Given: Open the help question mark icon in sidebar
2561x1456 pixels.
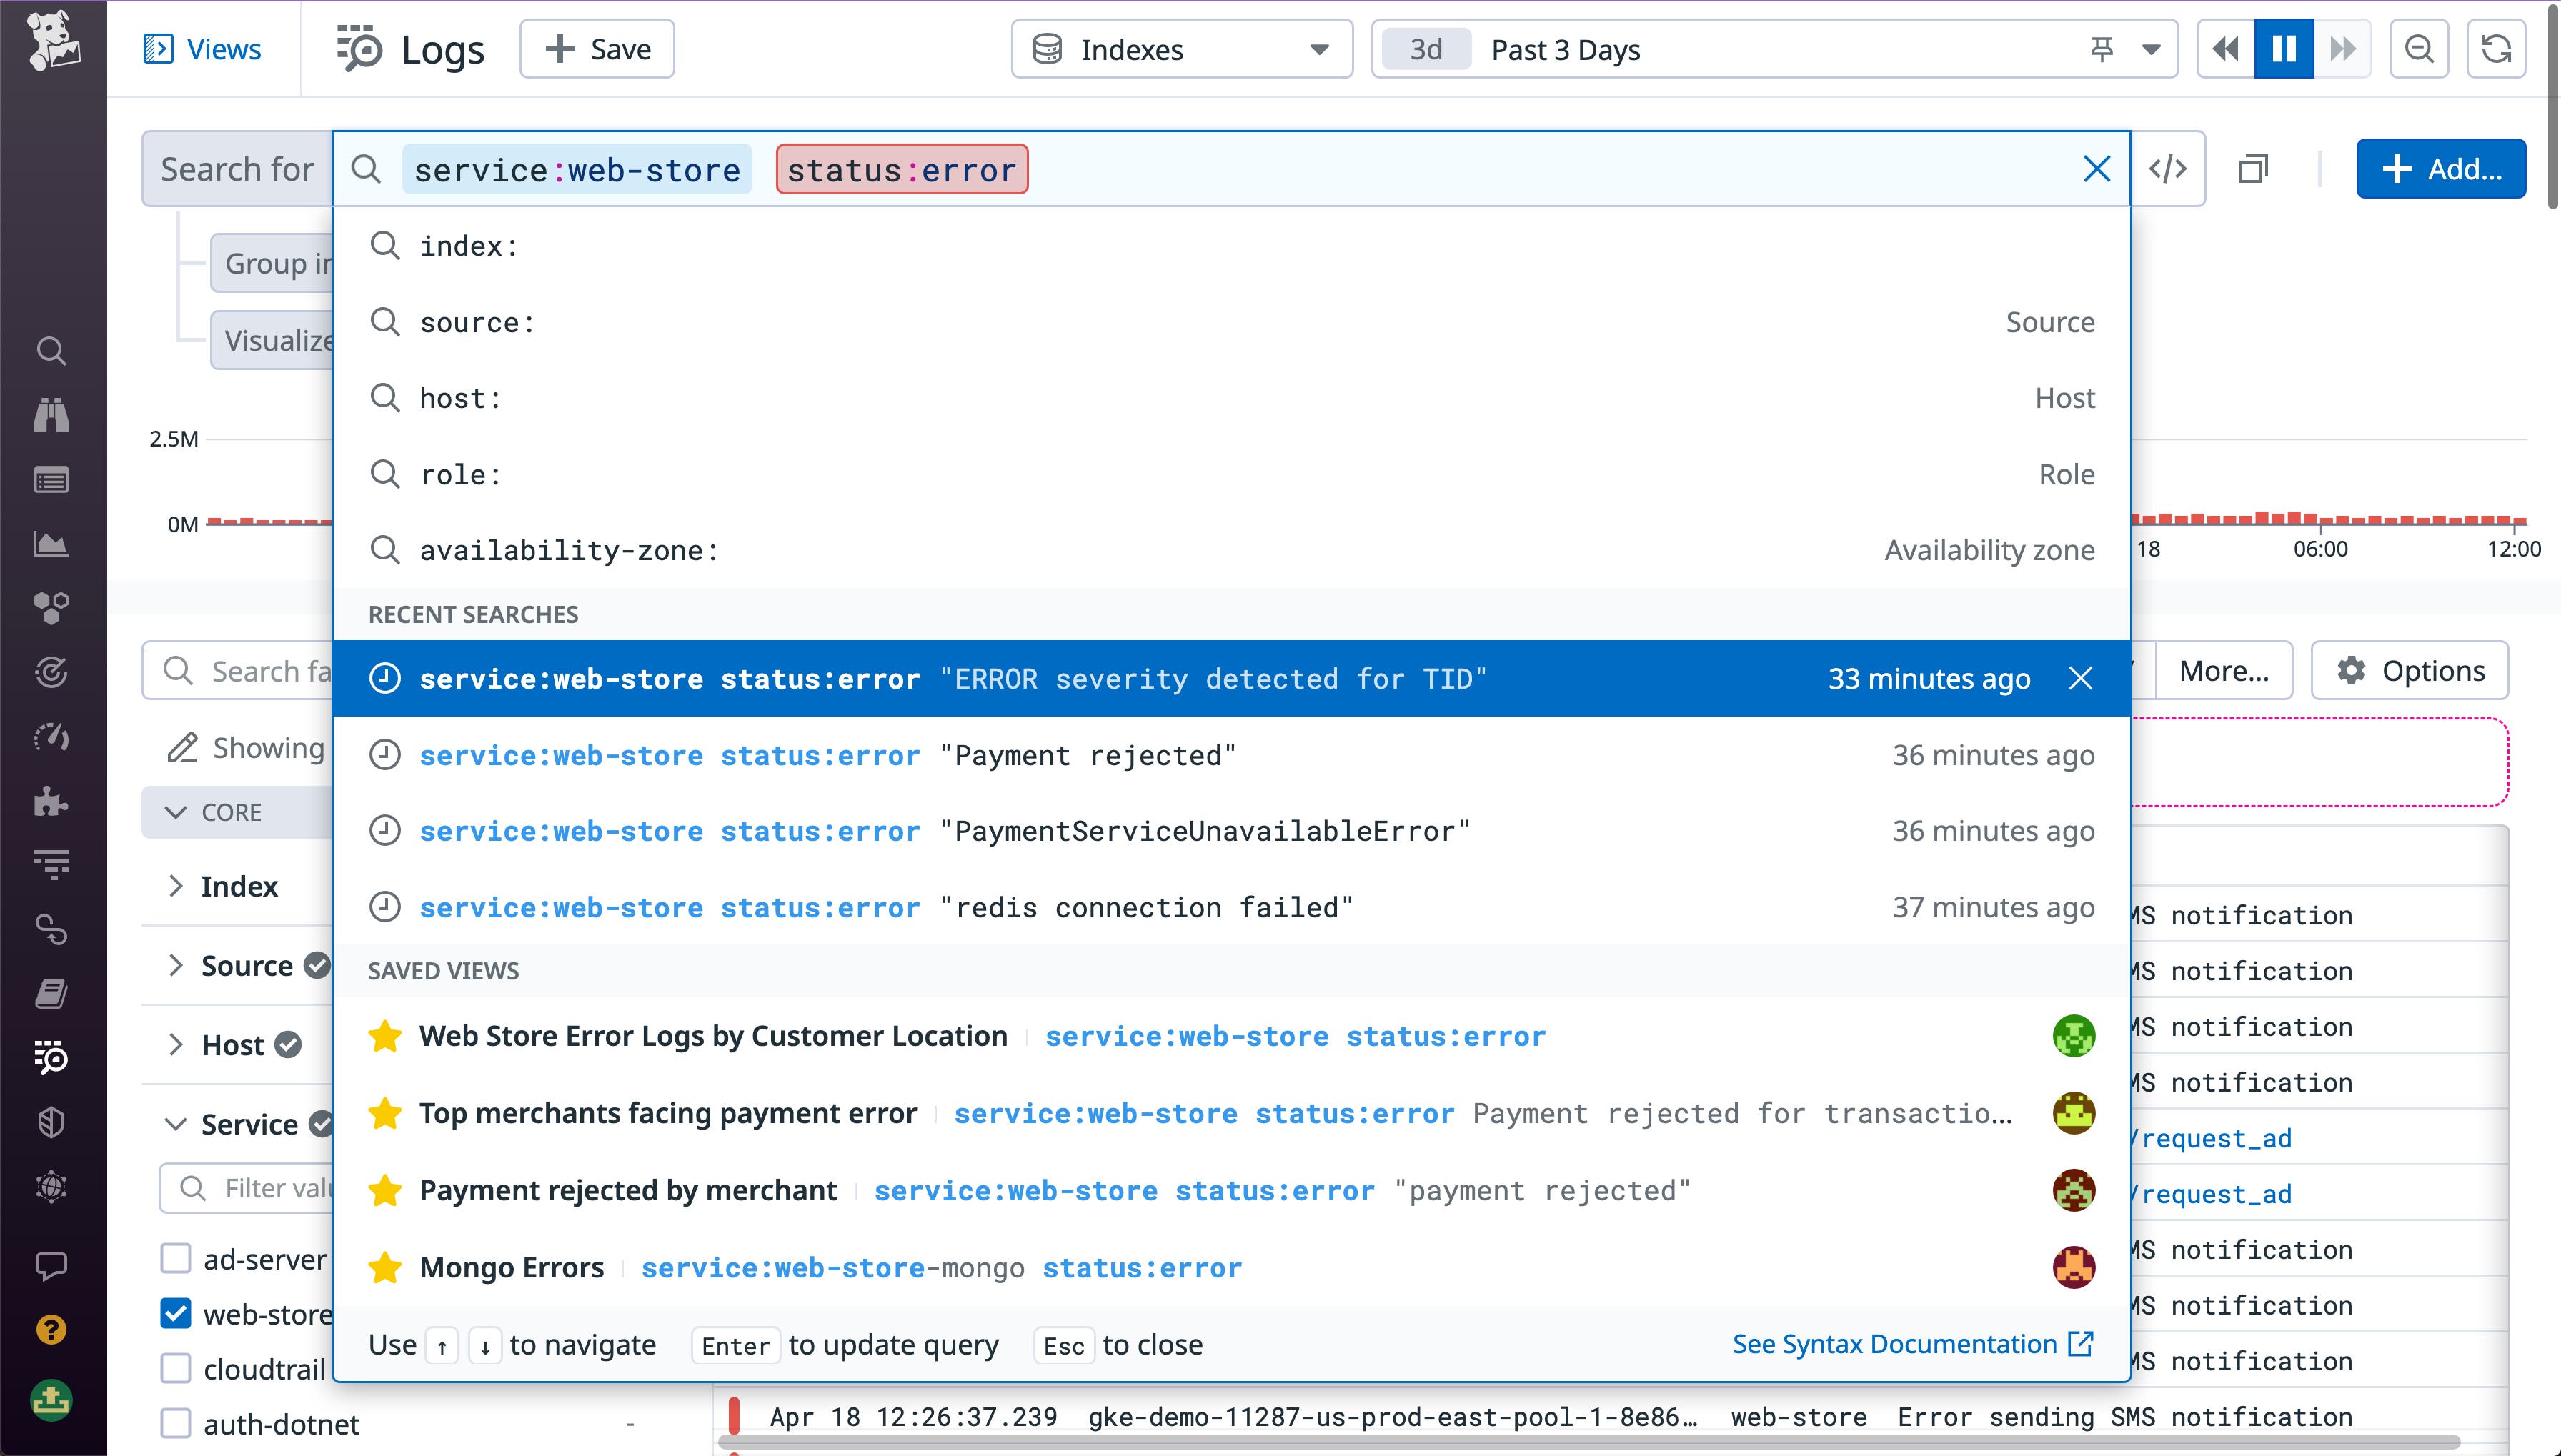Looking at the screenshot, I should tap(51, 1330).
